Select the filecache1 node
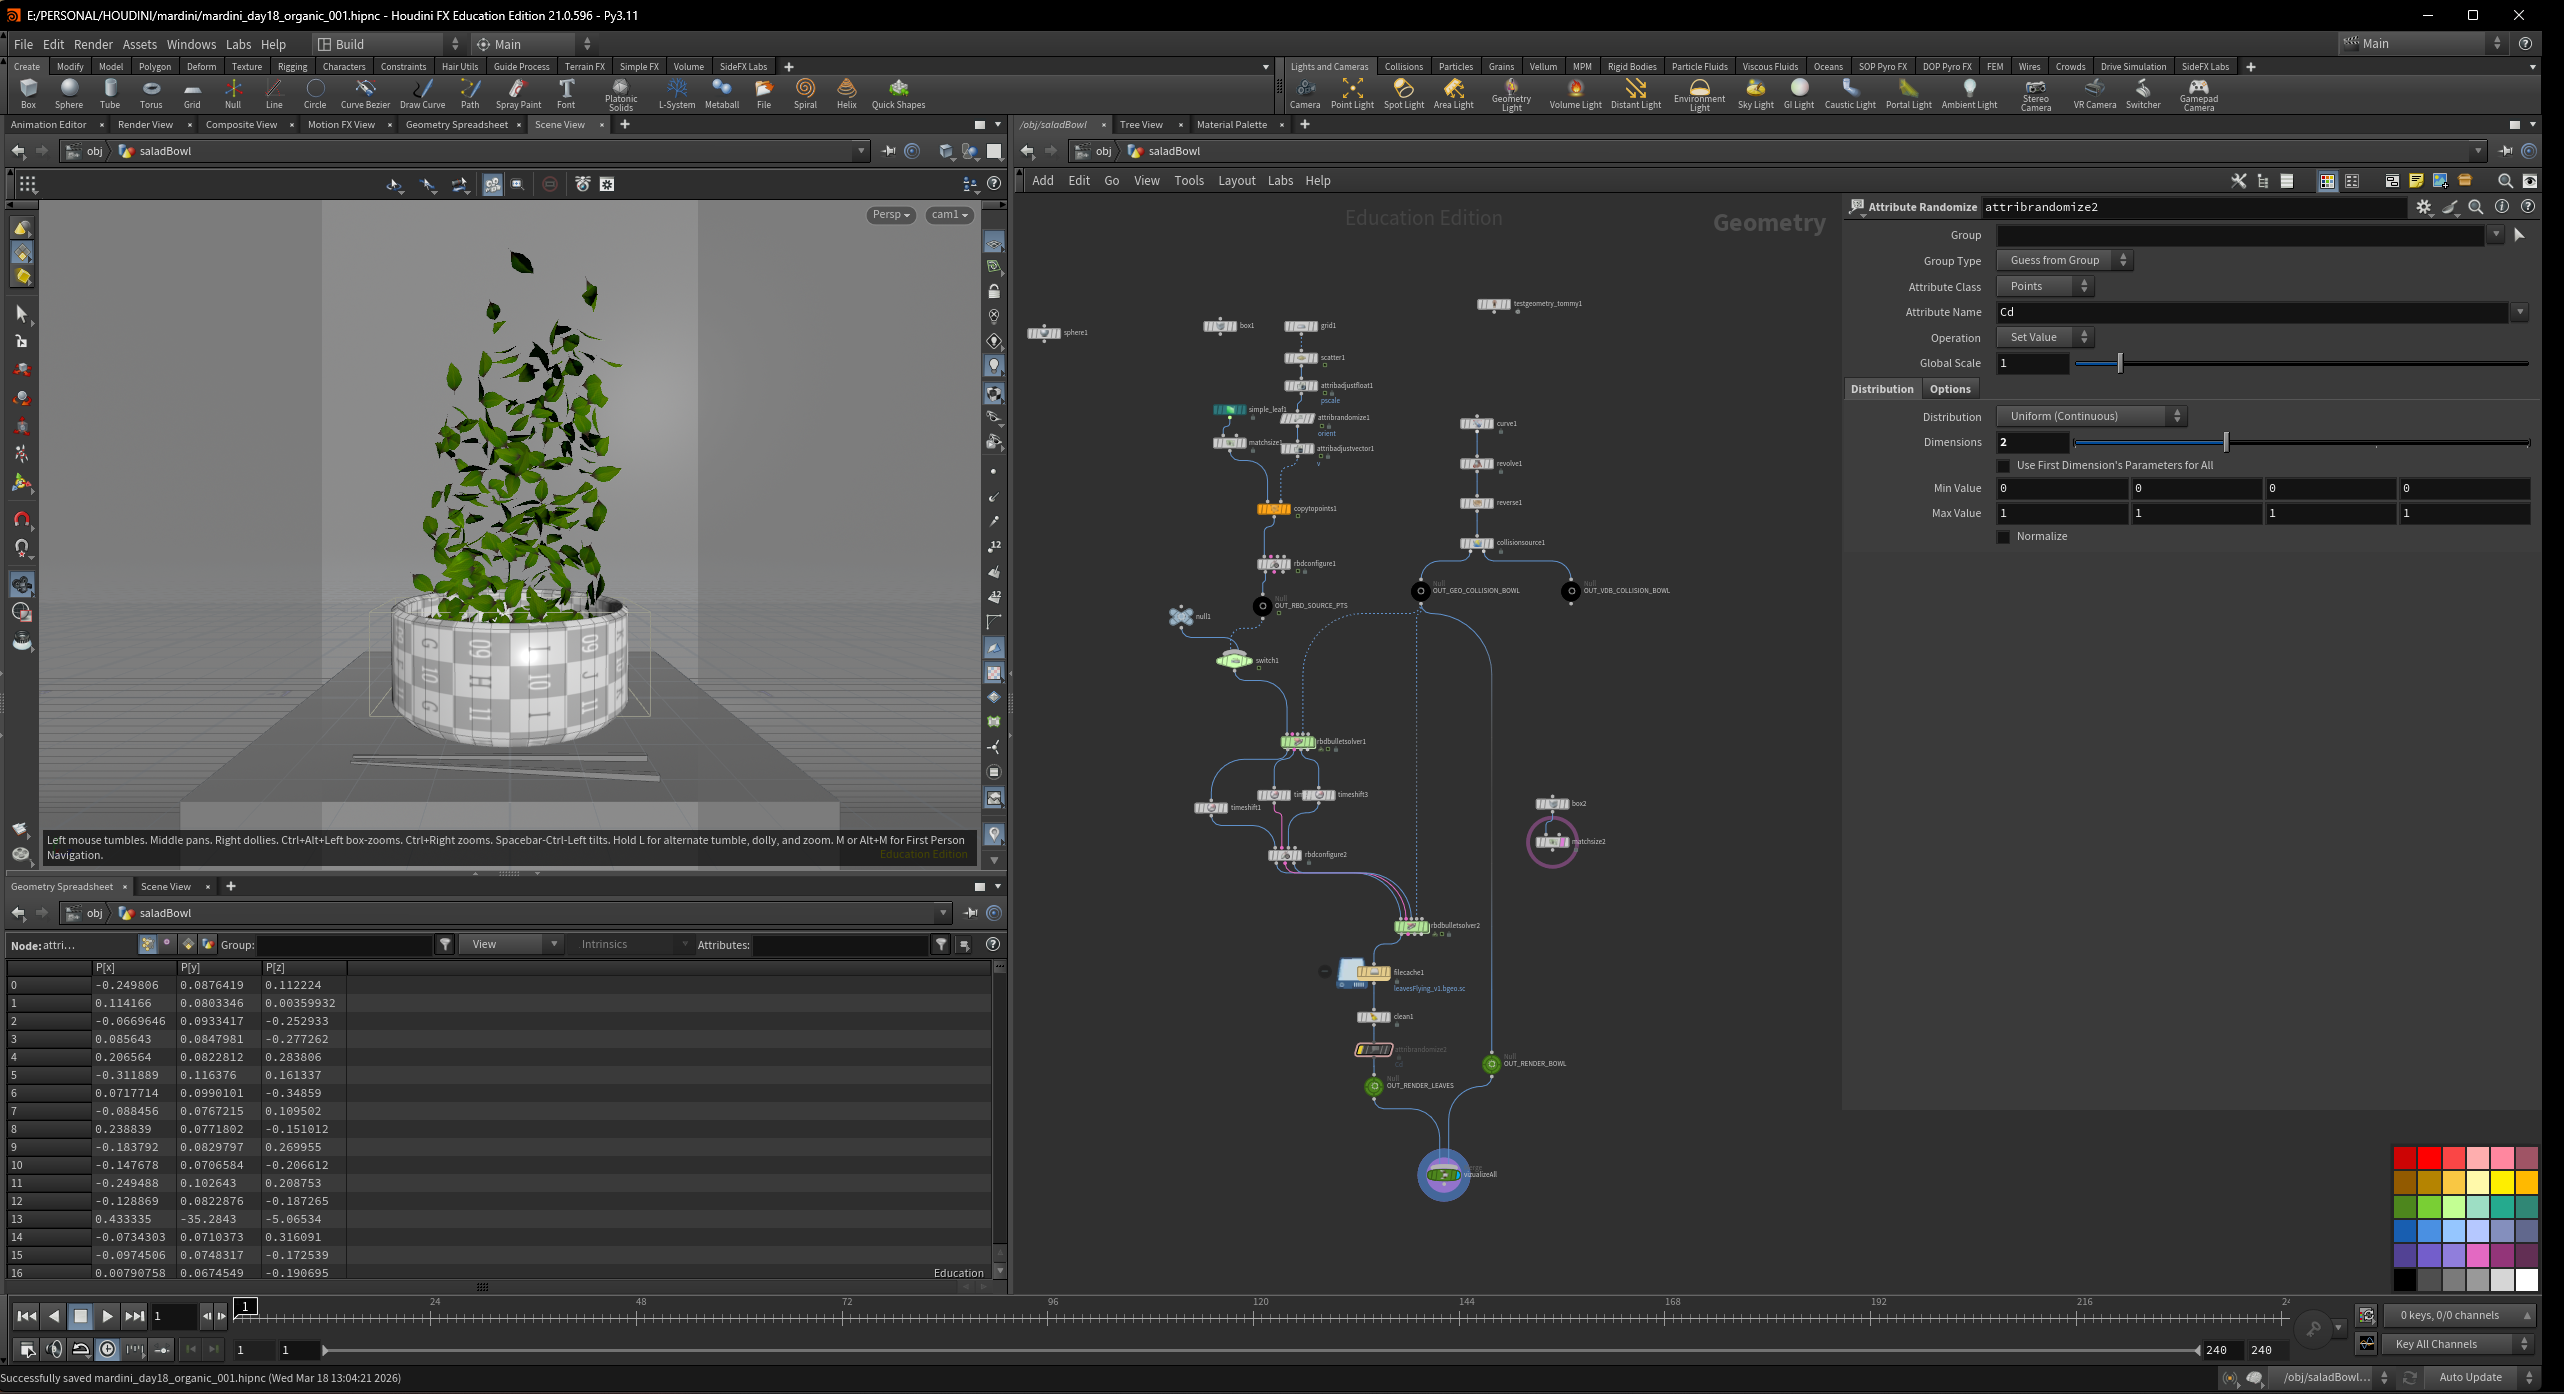Viewport: 2564px width, 1394px height. (x=1373, y=972)
